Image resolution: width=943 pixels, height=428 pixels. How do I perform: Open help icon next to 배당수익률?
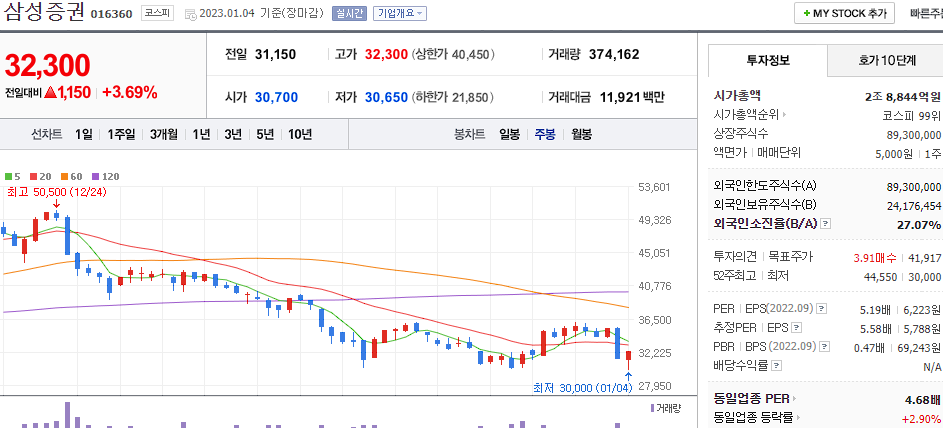(x=777, y=365)
